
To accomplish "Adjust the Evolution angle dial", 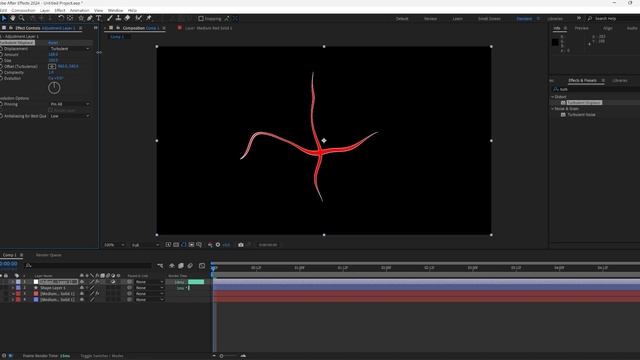I will point(54,88).
